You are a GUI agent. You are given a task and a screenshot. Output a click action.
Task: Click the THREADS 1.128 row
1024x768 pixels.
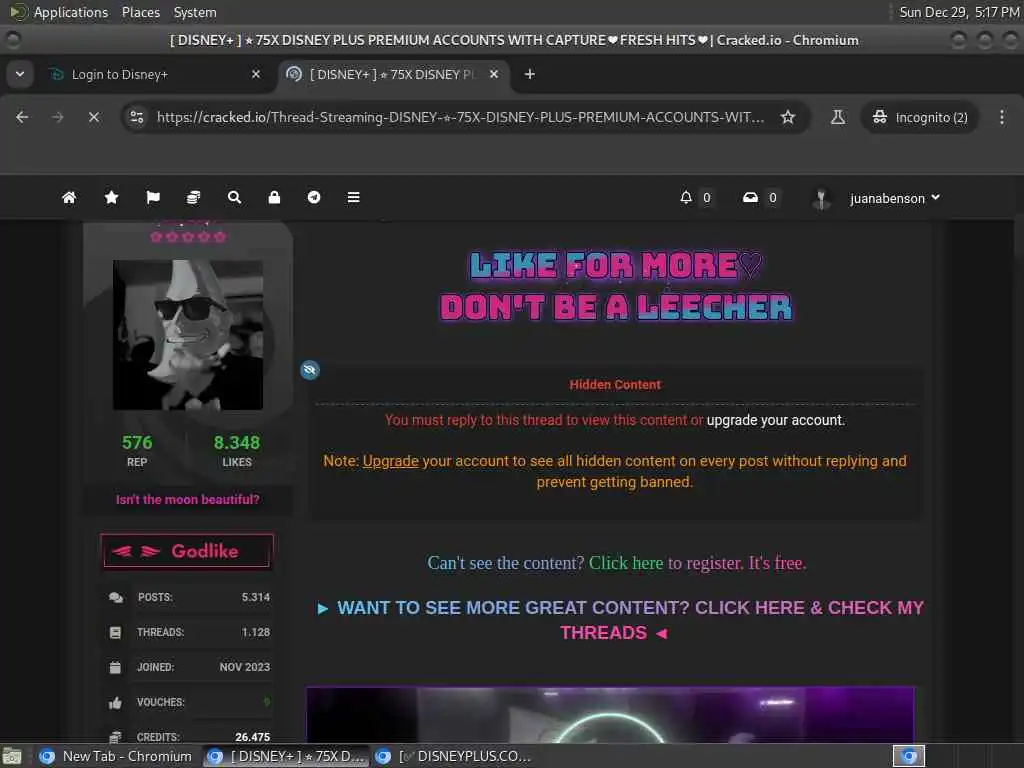189,632
